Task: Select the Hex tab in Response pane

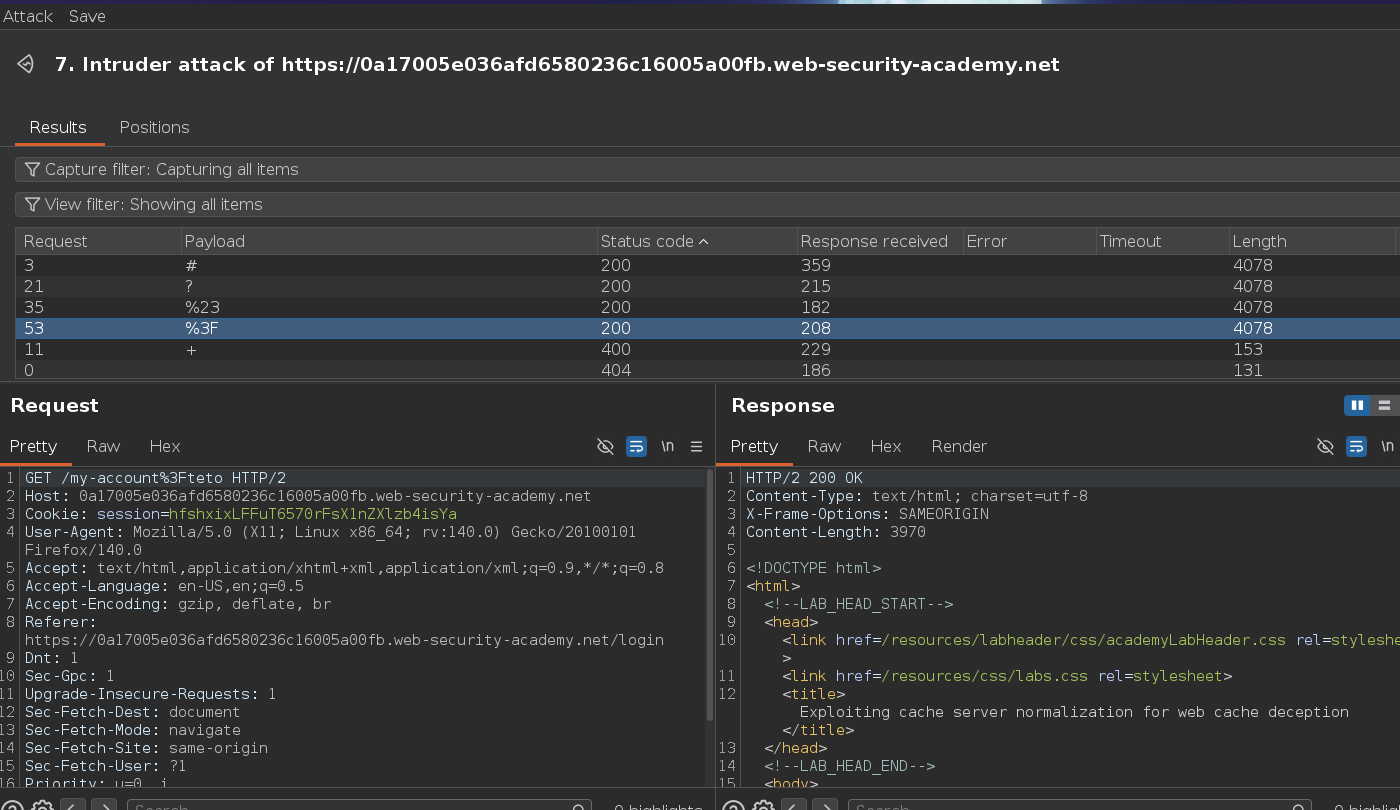Action: tap(886, 446)
